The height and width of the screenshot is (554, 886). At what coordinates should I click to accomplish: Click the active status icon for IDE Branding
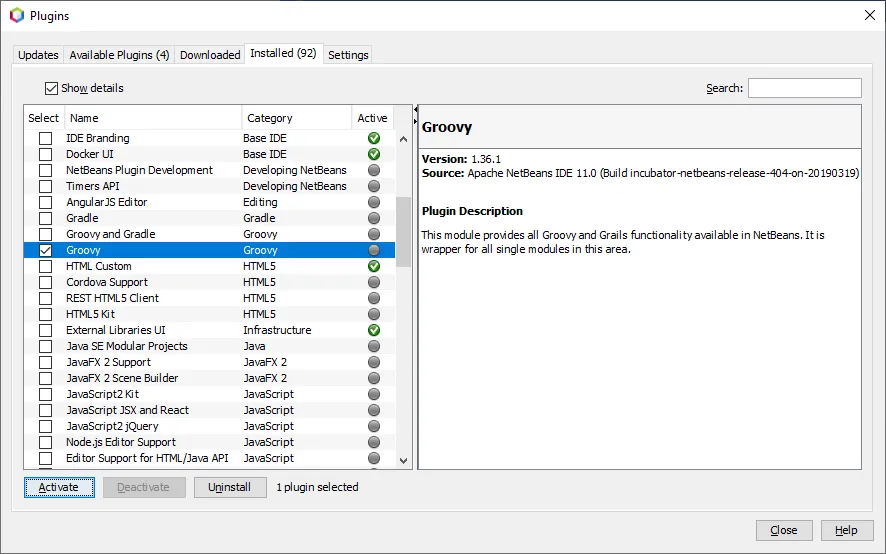click(373, 138)
